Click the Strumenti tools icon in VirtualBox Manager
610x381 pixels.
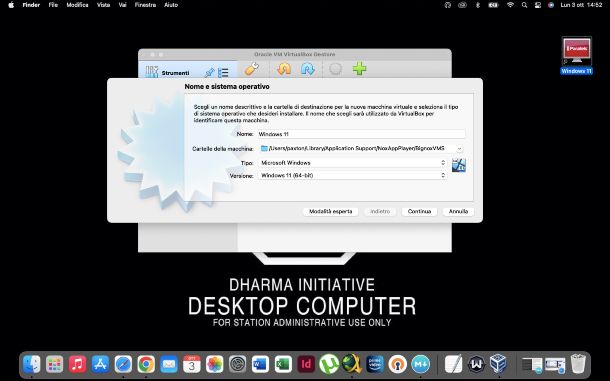[152, 72]
